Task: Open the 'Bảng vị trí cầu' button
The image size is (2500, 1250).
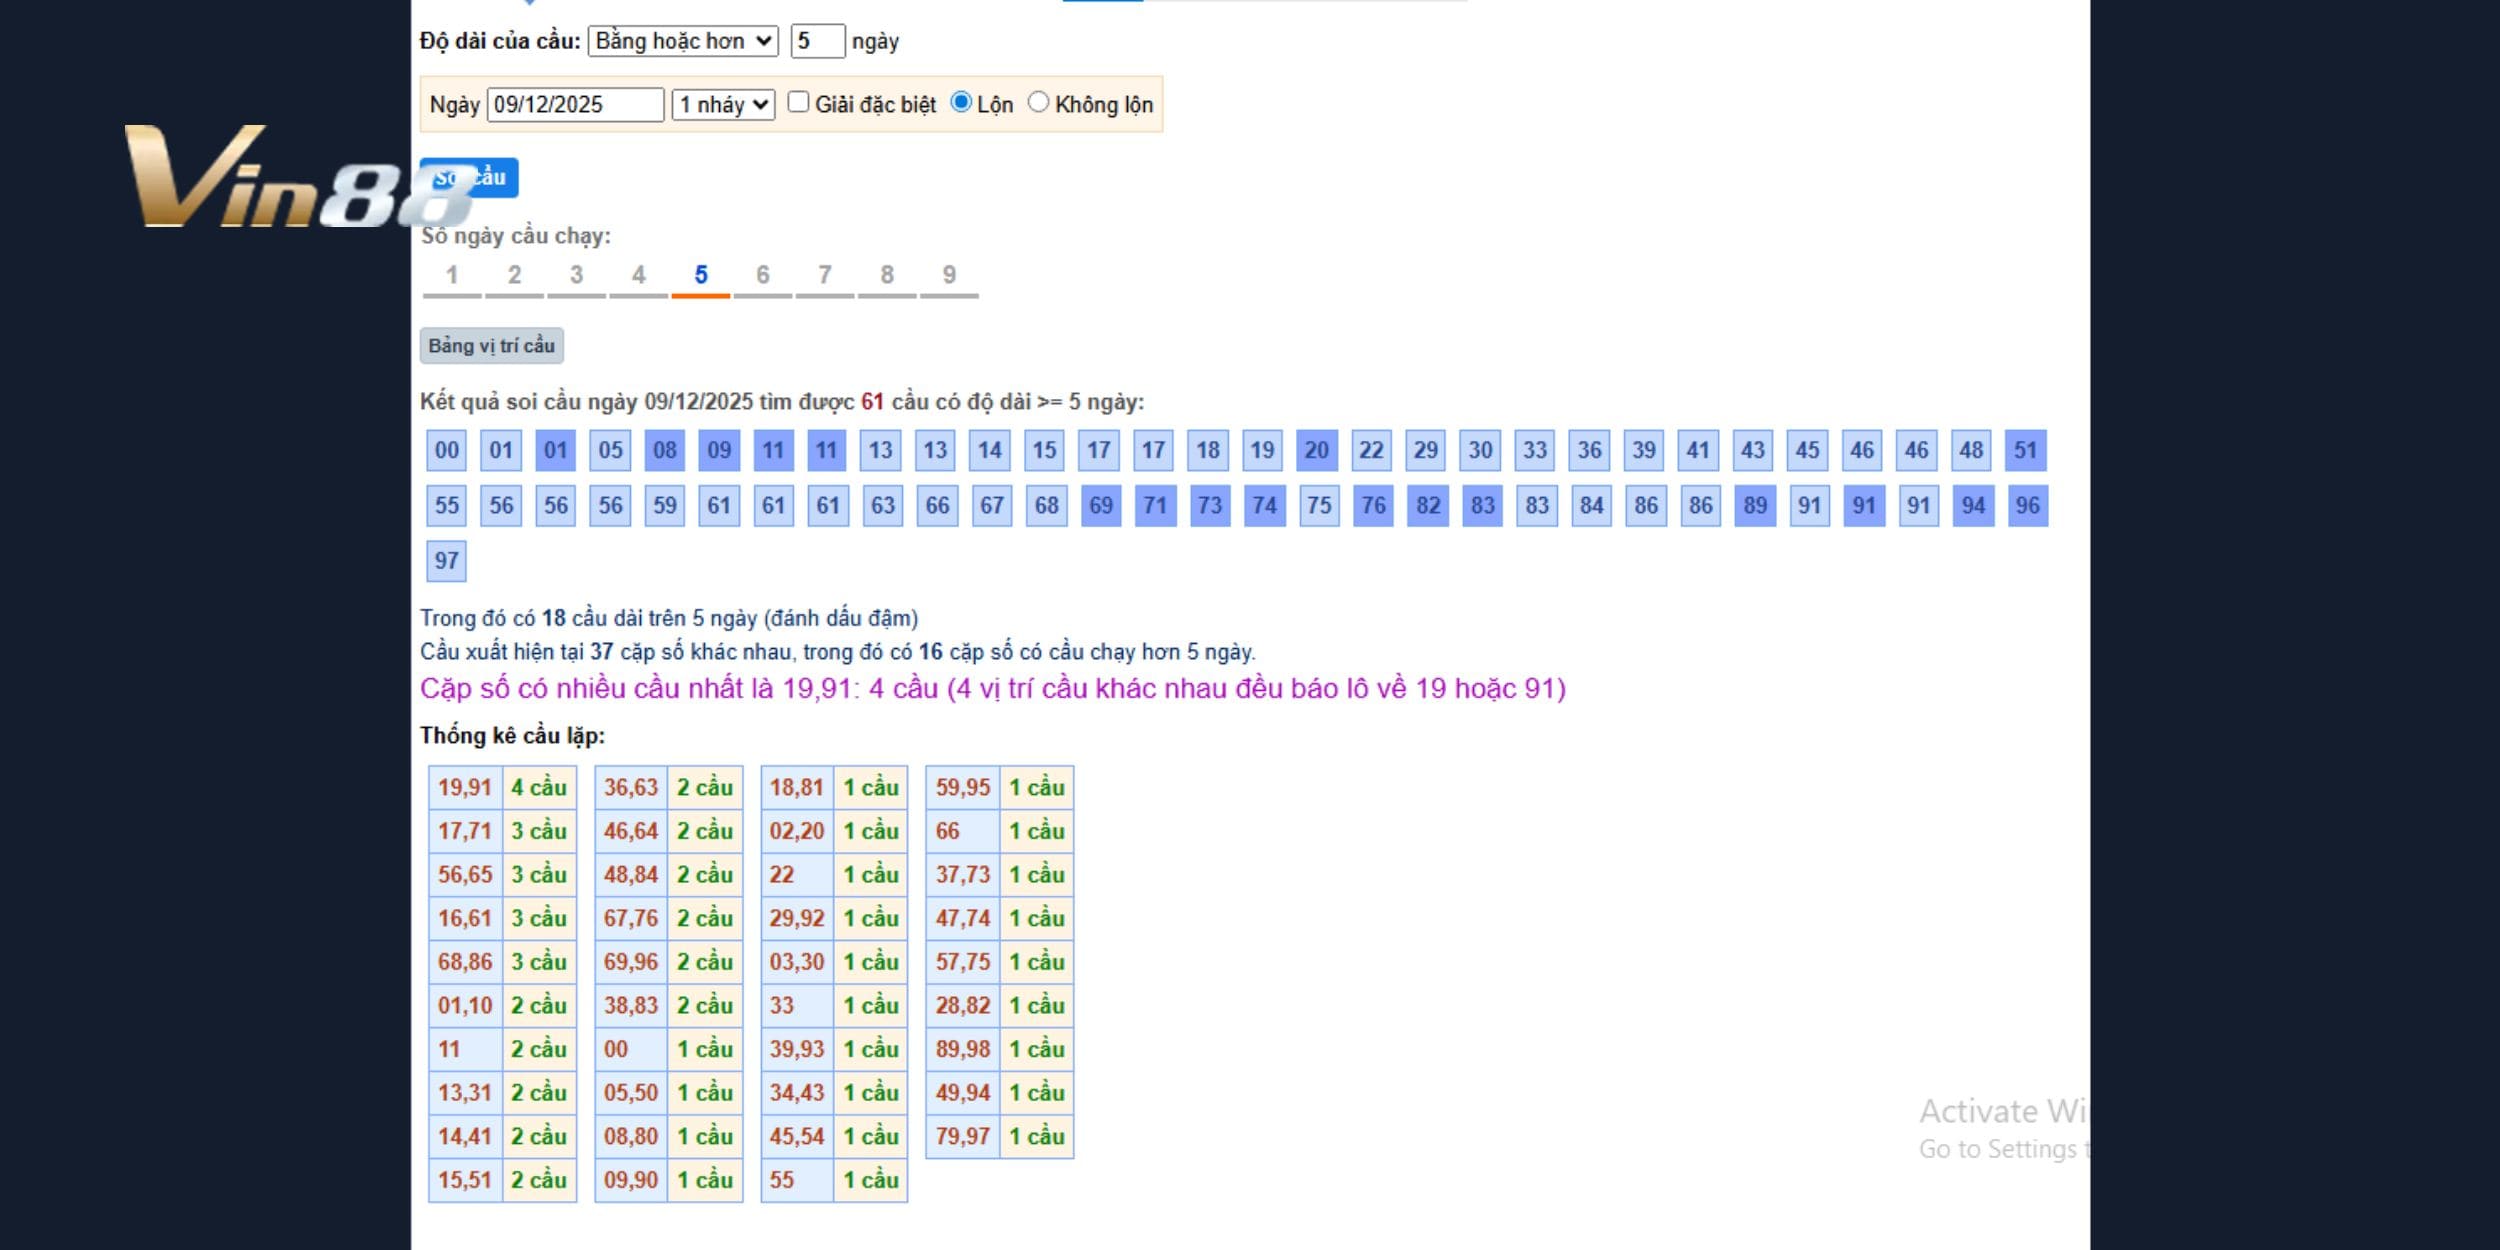Action: tap(491, 346)
